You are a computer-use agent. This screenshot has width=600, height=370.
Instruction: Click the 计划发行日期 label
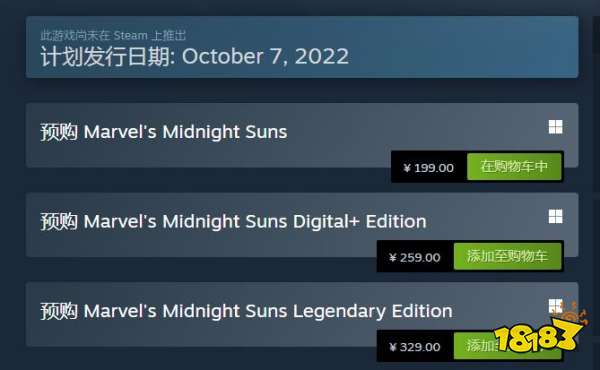[x=108, y=57]
